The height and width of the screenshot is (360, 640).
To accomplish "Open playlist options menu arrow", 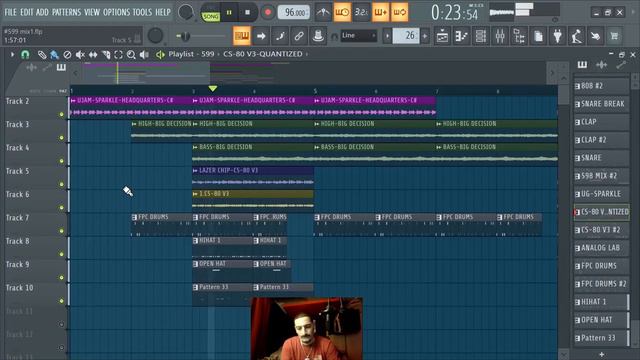I will pyautogui.click(x=12, y=54).
